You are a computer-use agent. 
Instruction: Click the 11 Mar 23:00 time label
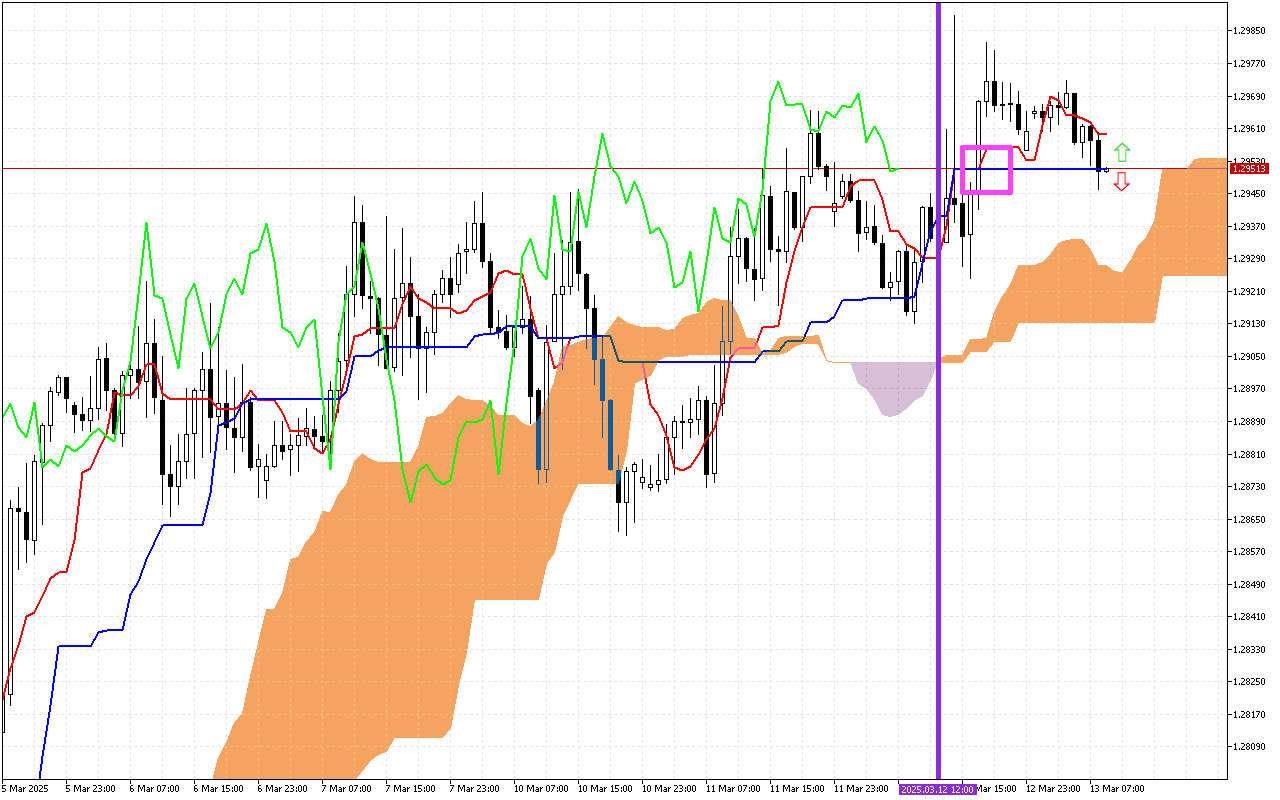[x=862, y=789]
